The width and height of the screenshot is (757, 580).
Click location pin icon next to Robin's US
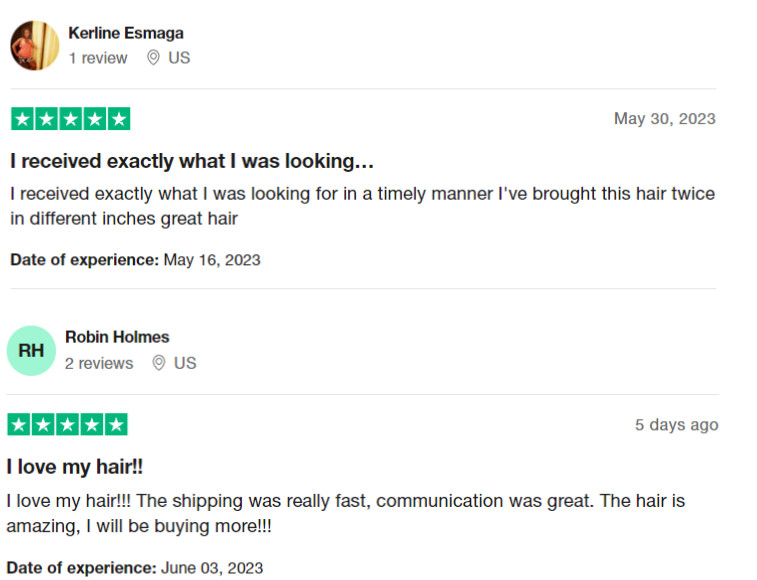(159, 363)
